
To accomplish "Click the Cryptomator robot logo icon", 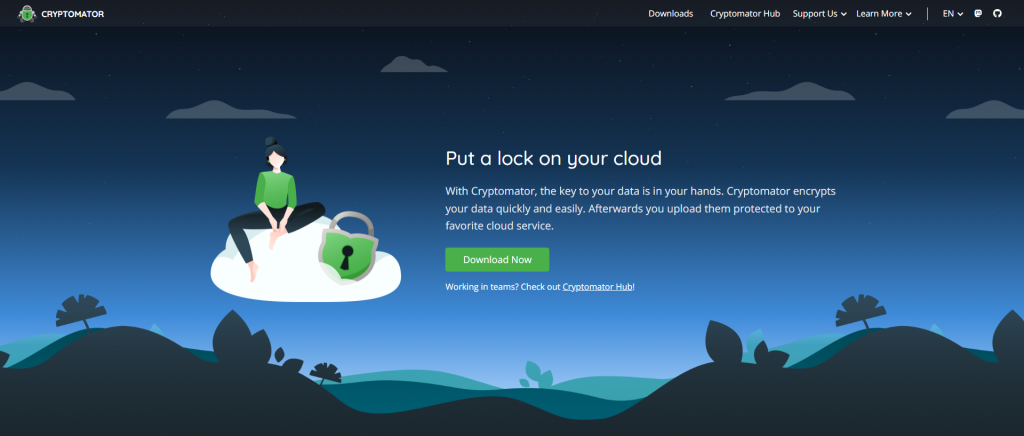I will pos(27,13).
